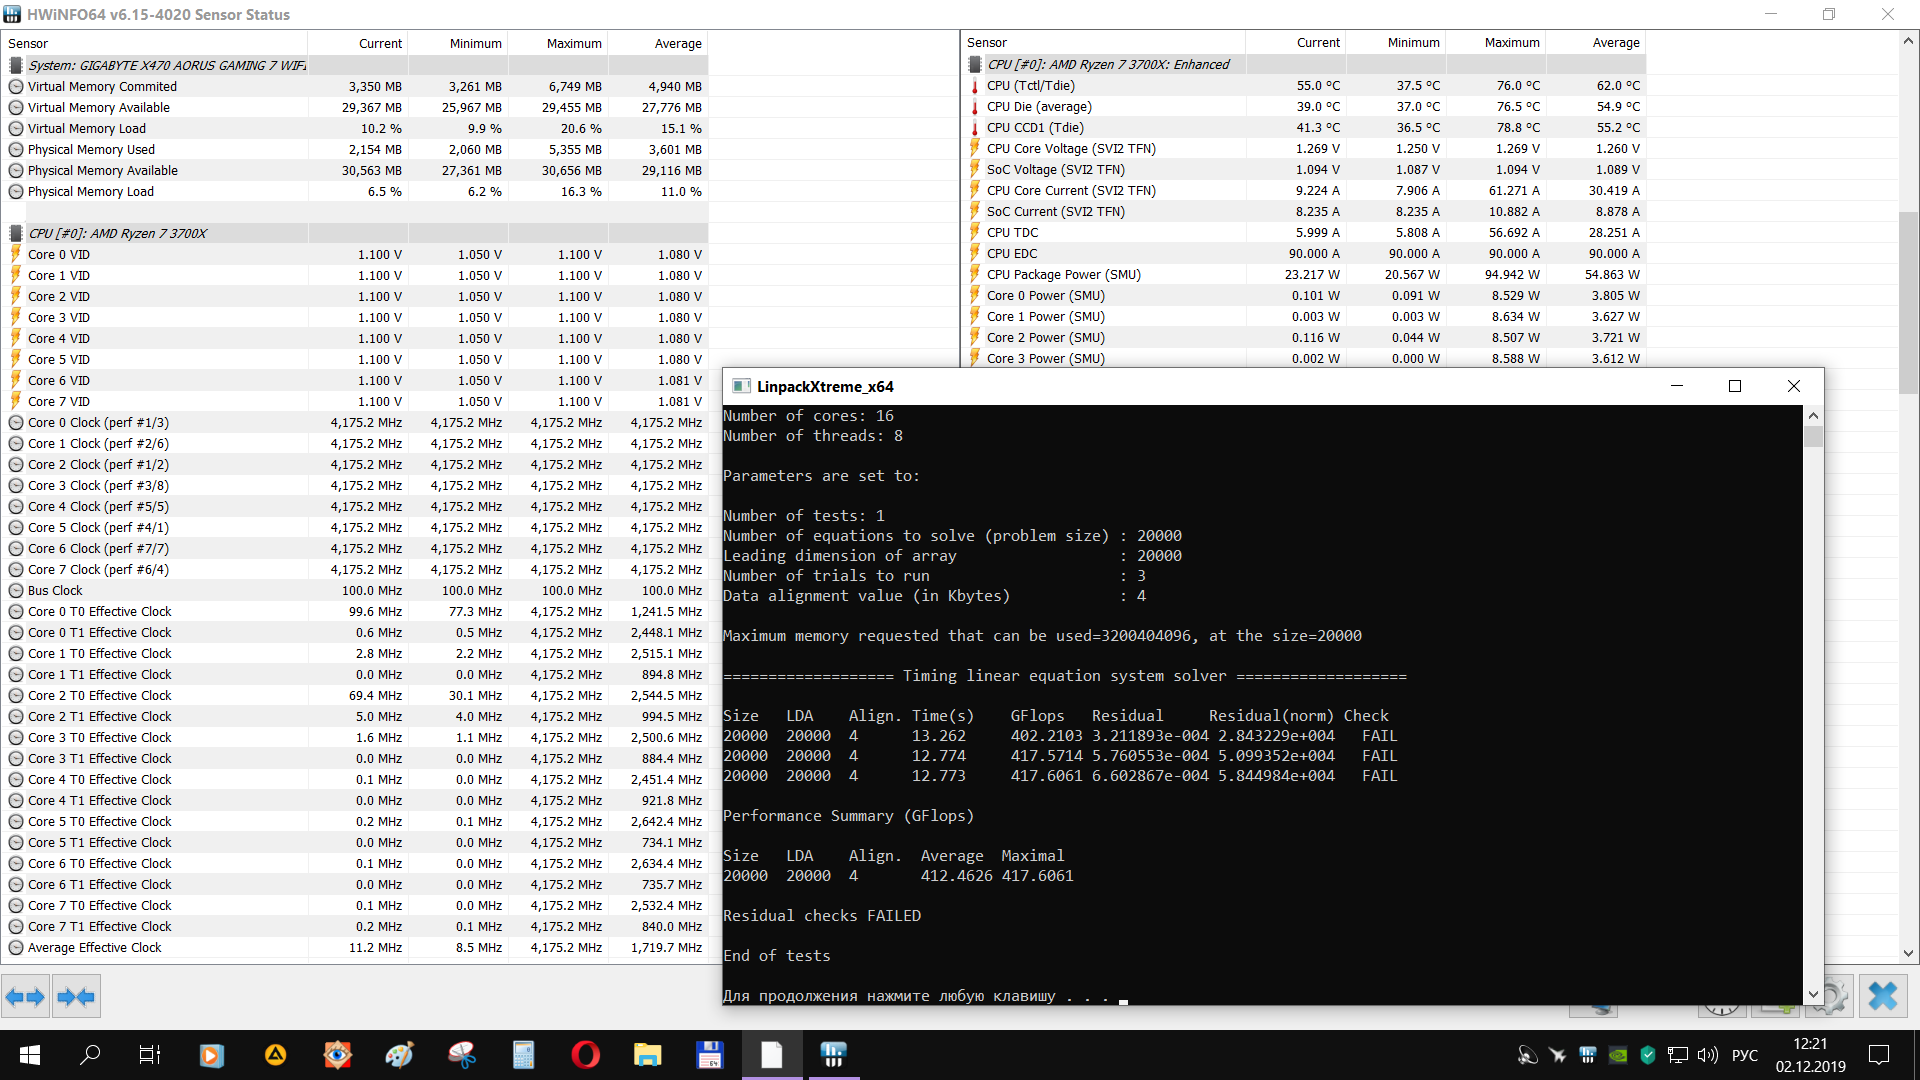The height and width of the screenshot is (1080, 1920).
Task: Open Snipping Tool from the taskbar
Action: 461,1055
